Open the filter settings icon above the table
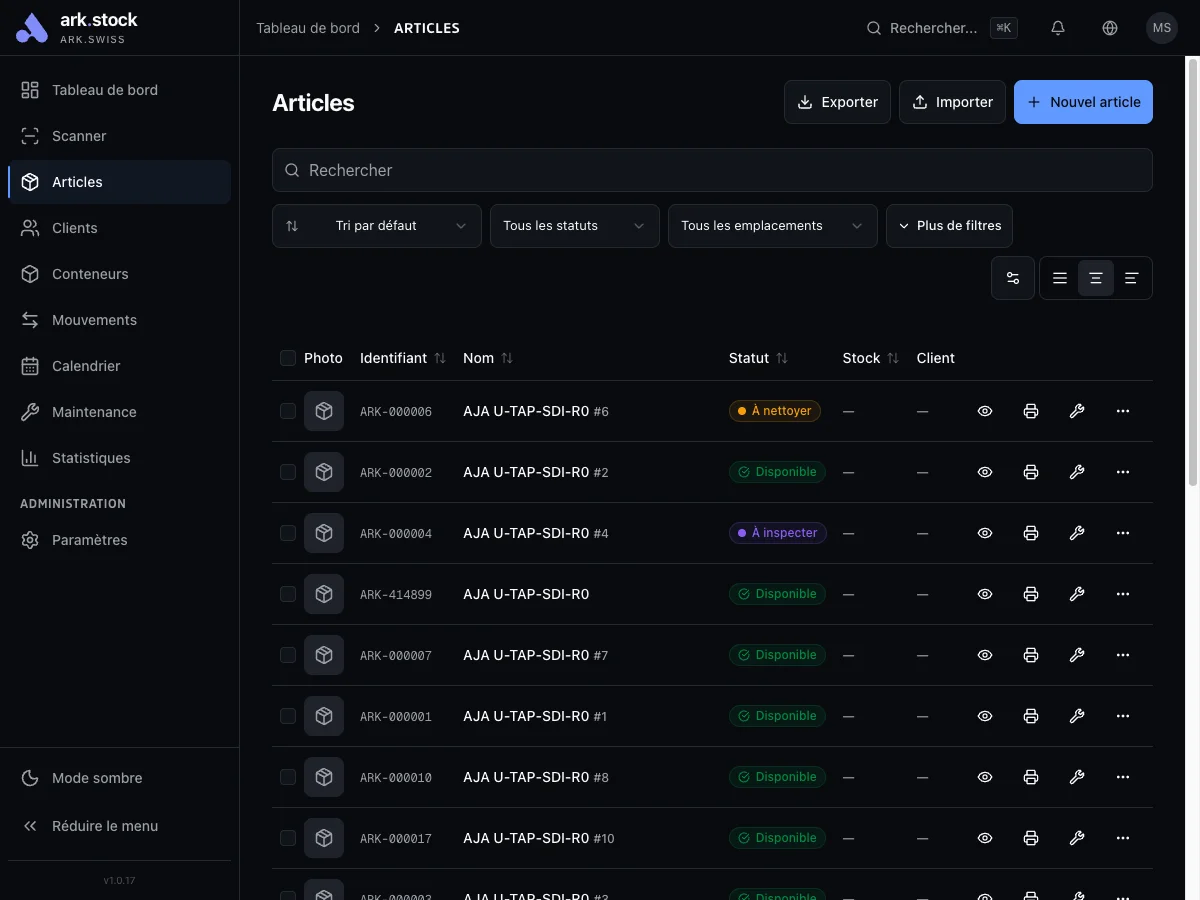The image size is (1200, 900). coord(1012,277)
